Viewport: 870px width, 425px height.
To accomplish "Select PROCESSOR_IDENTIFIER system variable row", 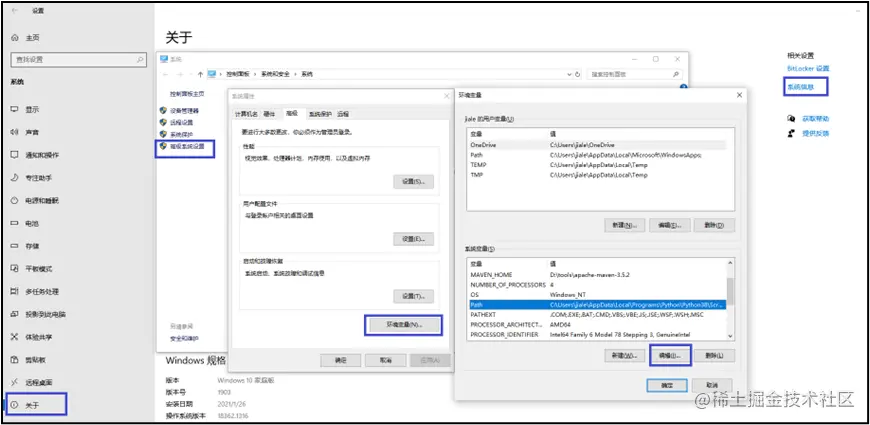I will pos(597,335).
